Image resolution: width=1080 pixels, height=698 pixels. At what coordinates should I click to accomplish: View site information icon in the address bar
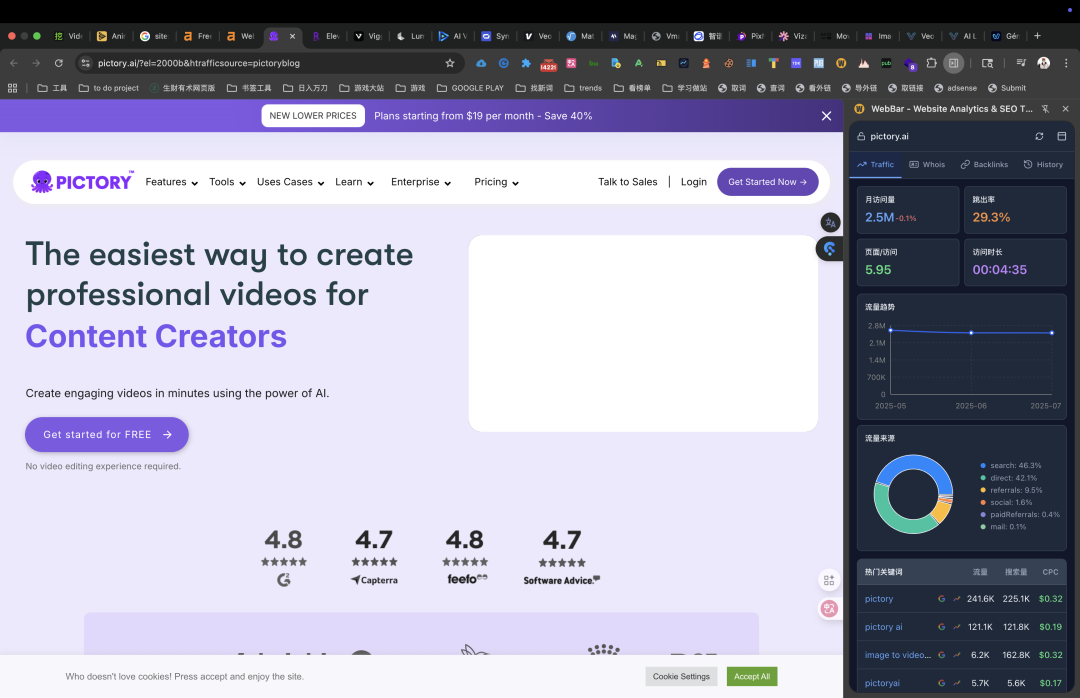[x=85, y=63]
